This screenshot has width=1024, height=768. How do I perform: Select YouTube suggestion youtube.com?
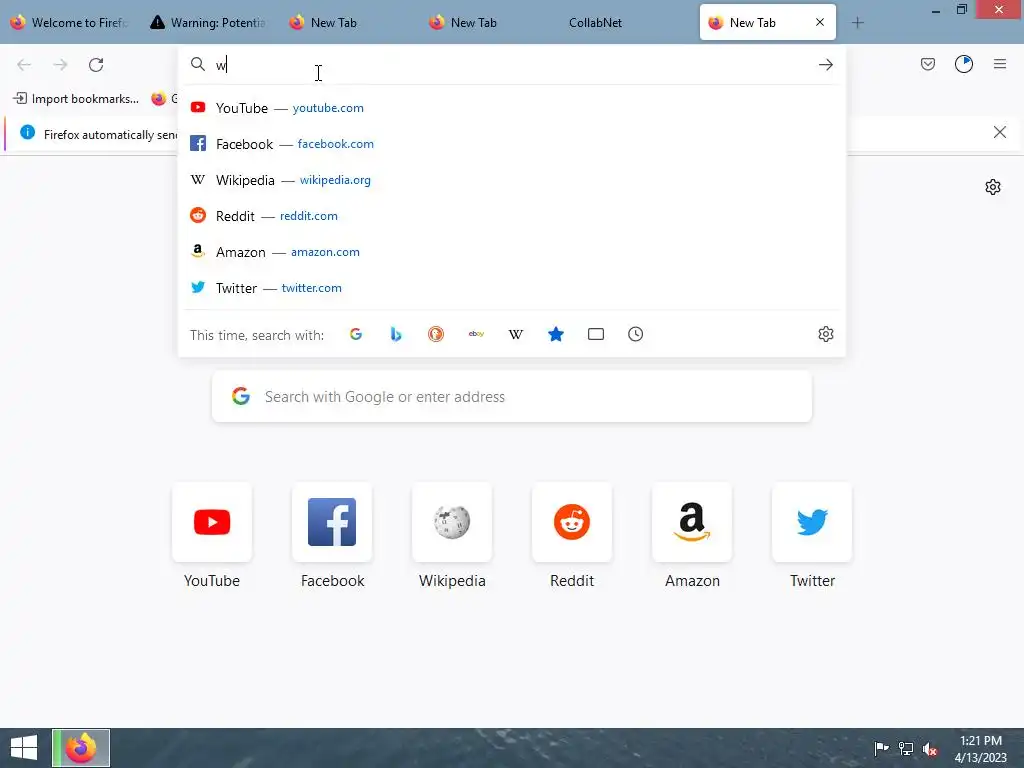click(511, 108)
